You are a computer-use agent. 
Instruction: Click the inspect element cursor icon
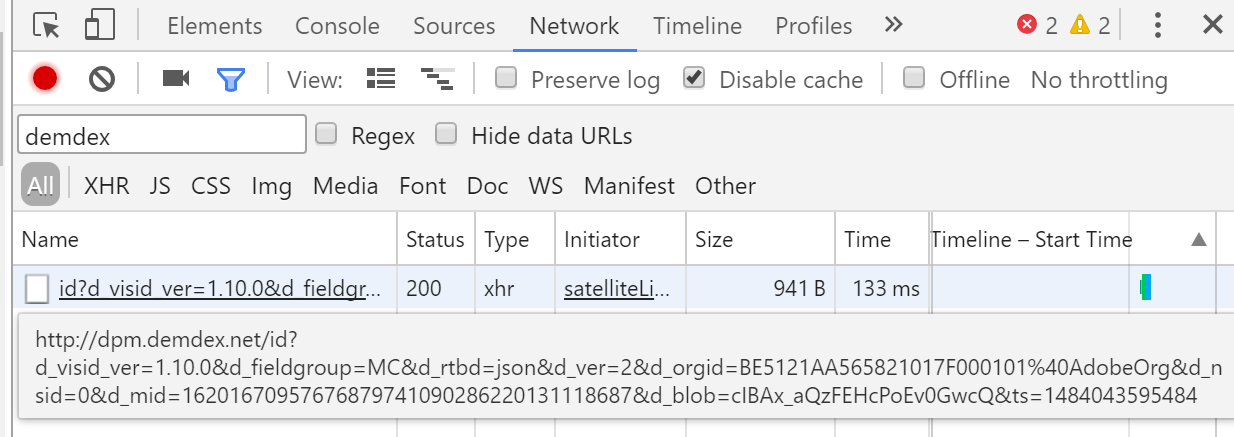[x=47, y=25]
